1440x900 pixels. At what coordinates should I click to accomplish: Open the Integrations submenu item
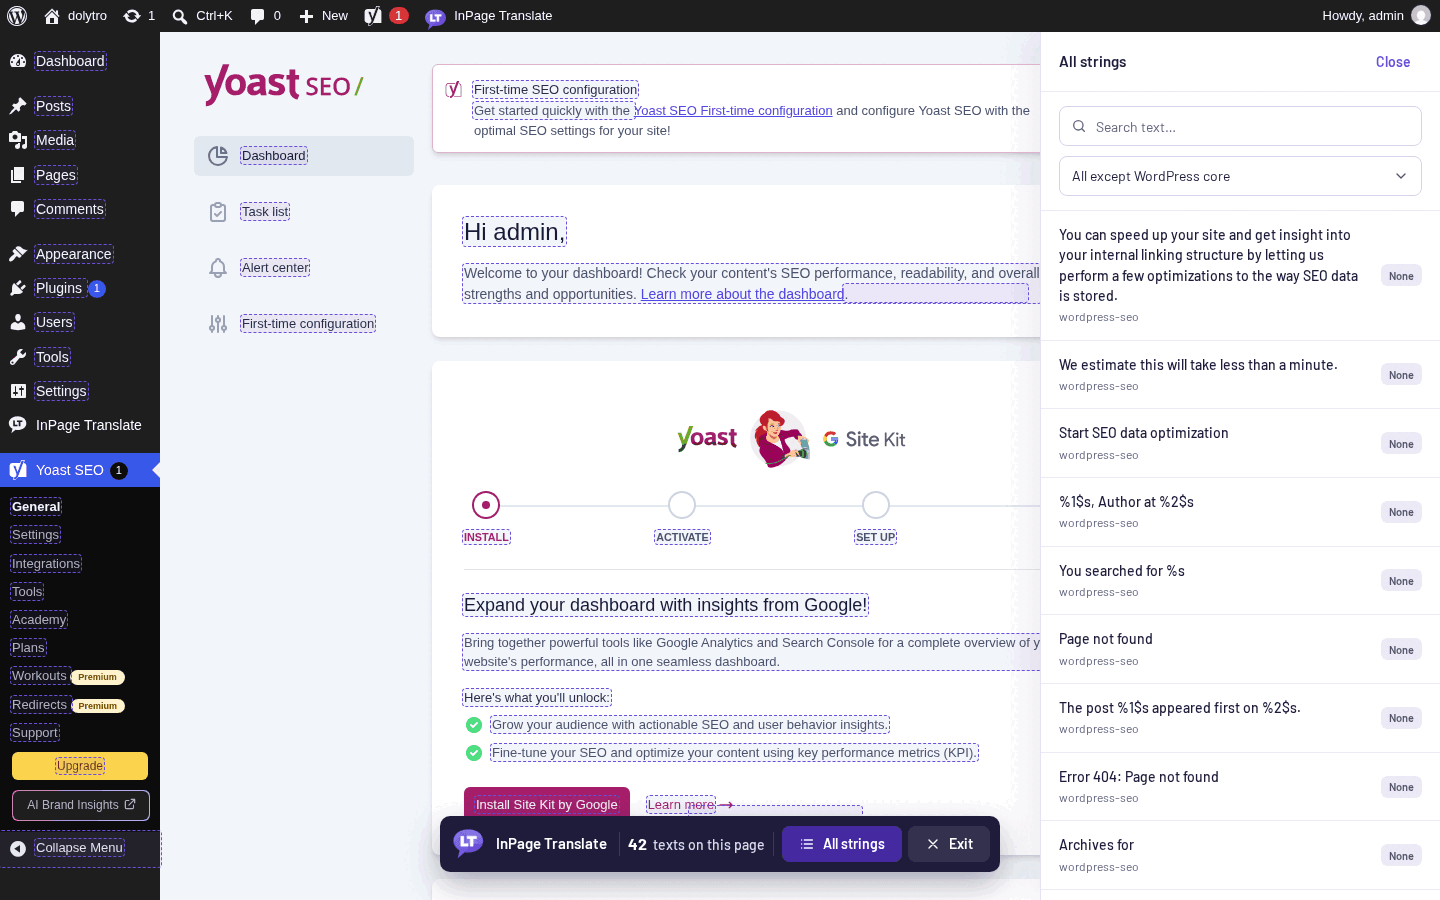click(x=46, y=564)
